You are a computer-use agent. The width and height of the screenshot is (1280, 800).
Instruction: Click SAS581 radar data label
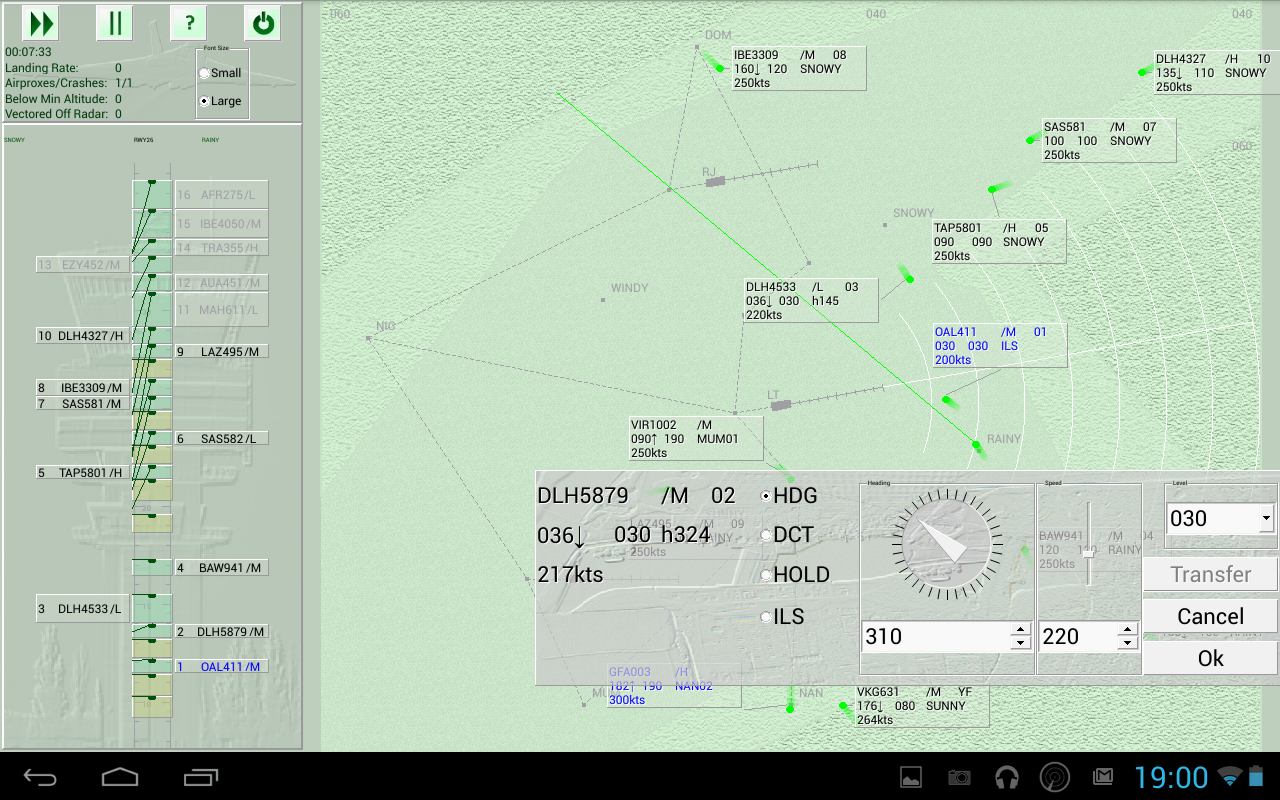1109,140
